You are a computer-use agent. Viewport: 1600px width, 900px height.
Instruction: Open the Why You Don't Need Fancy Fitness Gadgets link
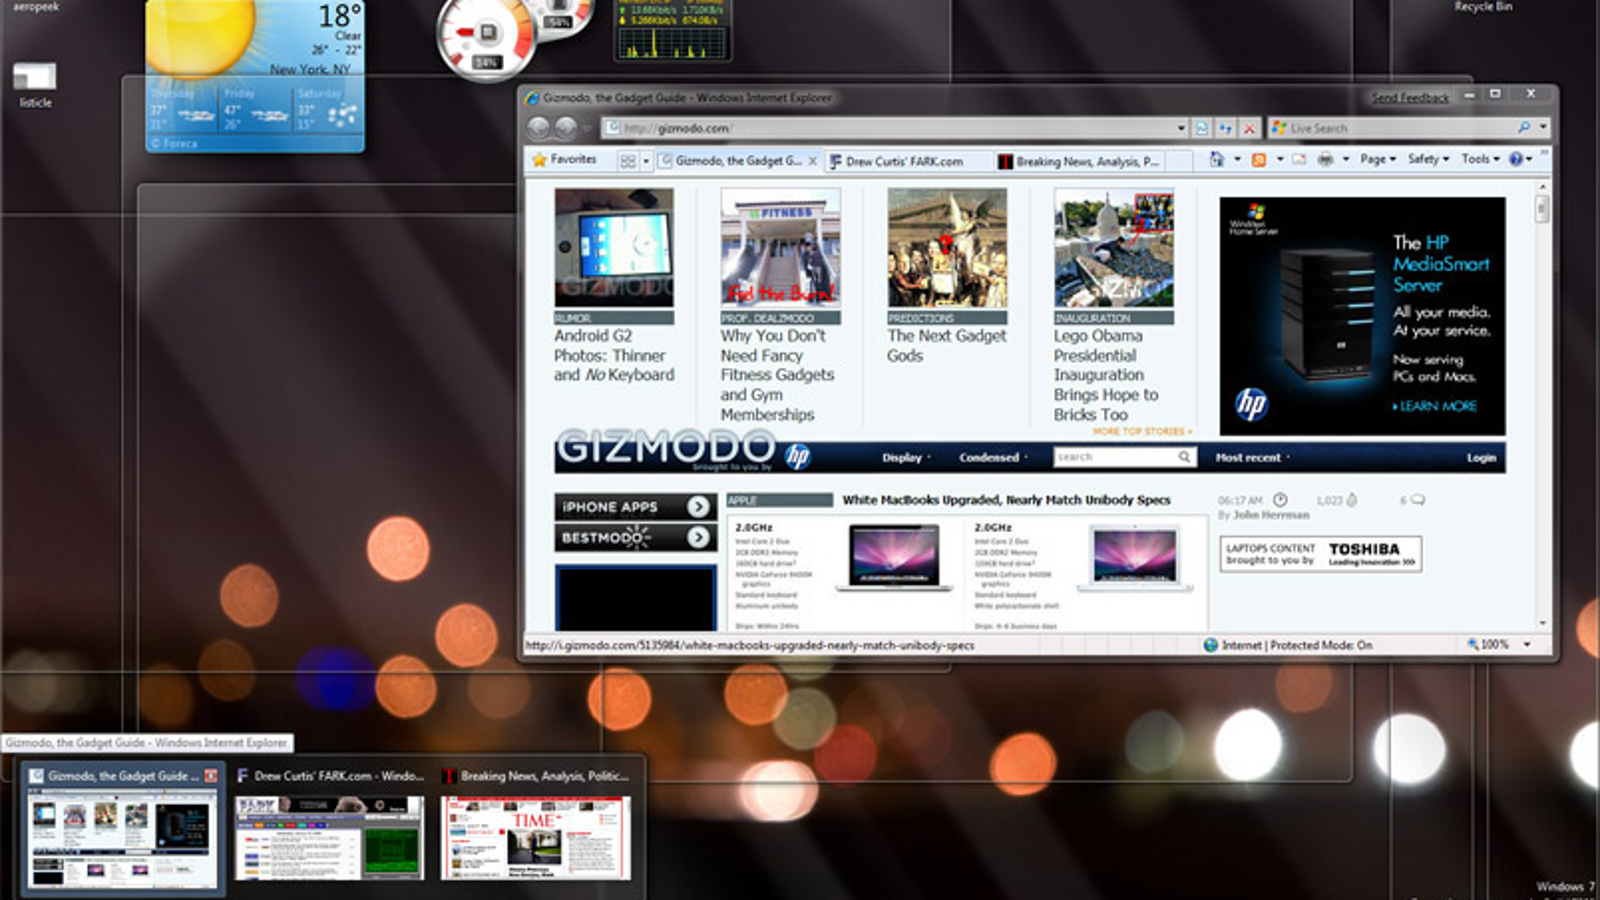pyautogui.click(x=777, y=375)
